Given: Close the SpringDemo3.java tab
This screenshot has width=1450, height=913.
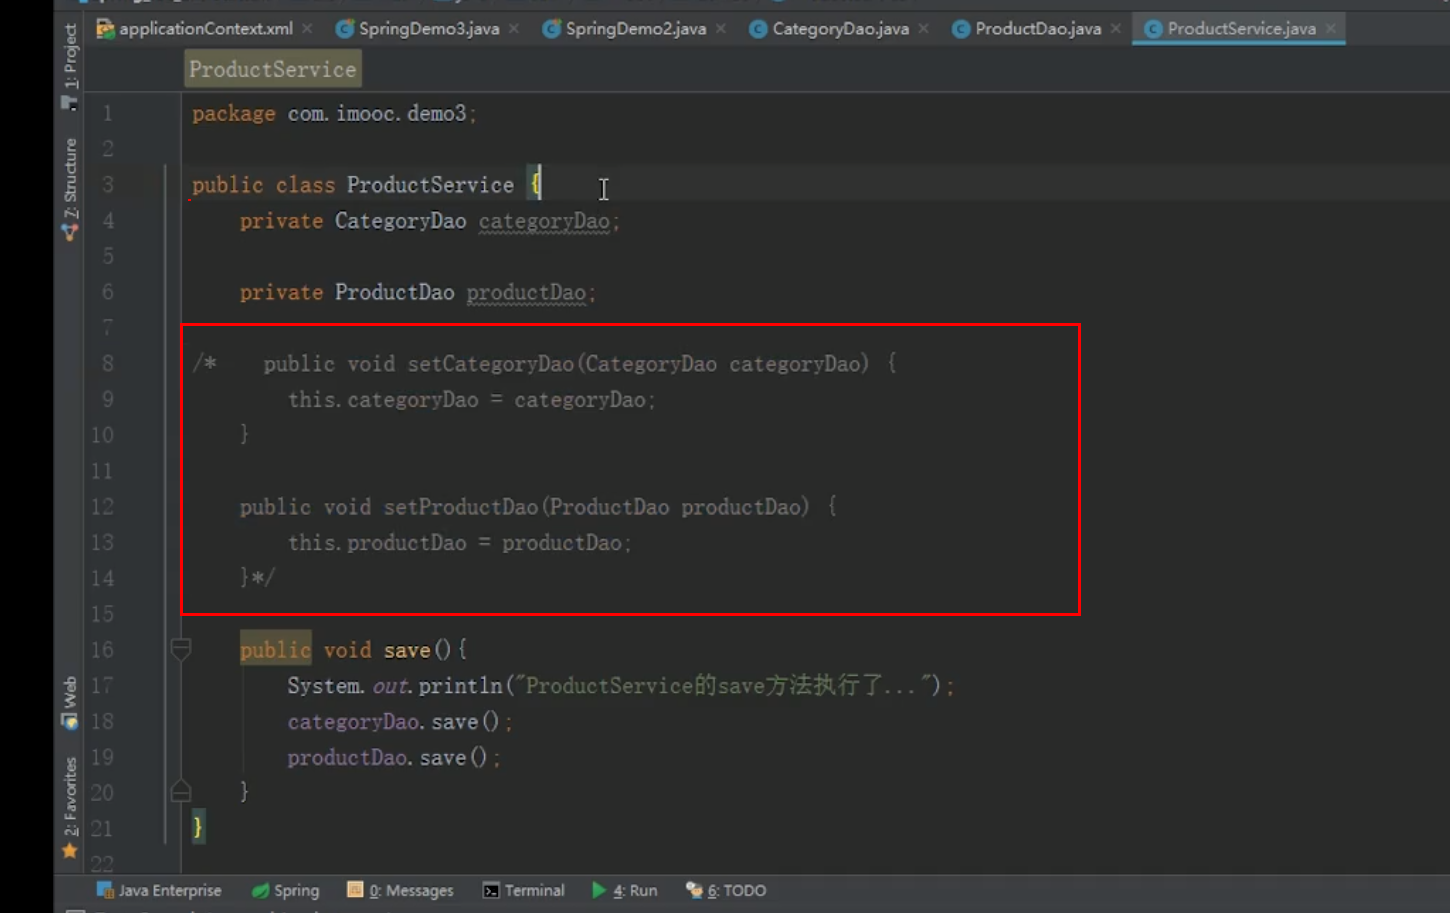Looking at the screenshot, I should pyautogui.click(x=513, y=28).
